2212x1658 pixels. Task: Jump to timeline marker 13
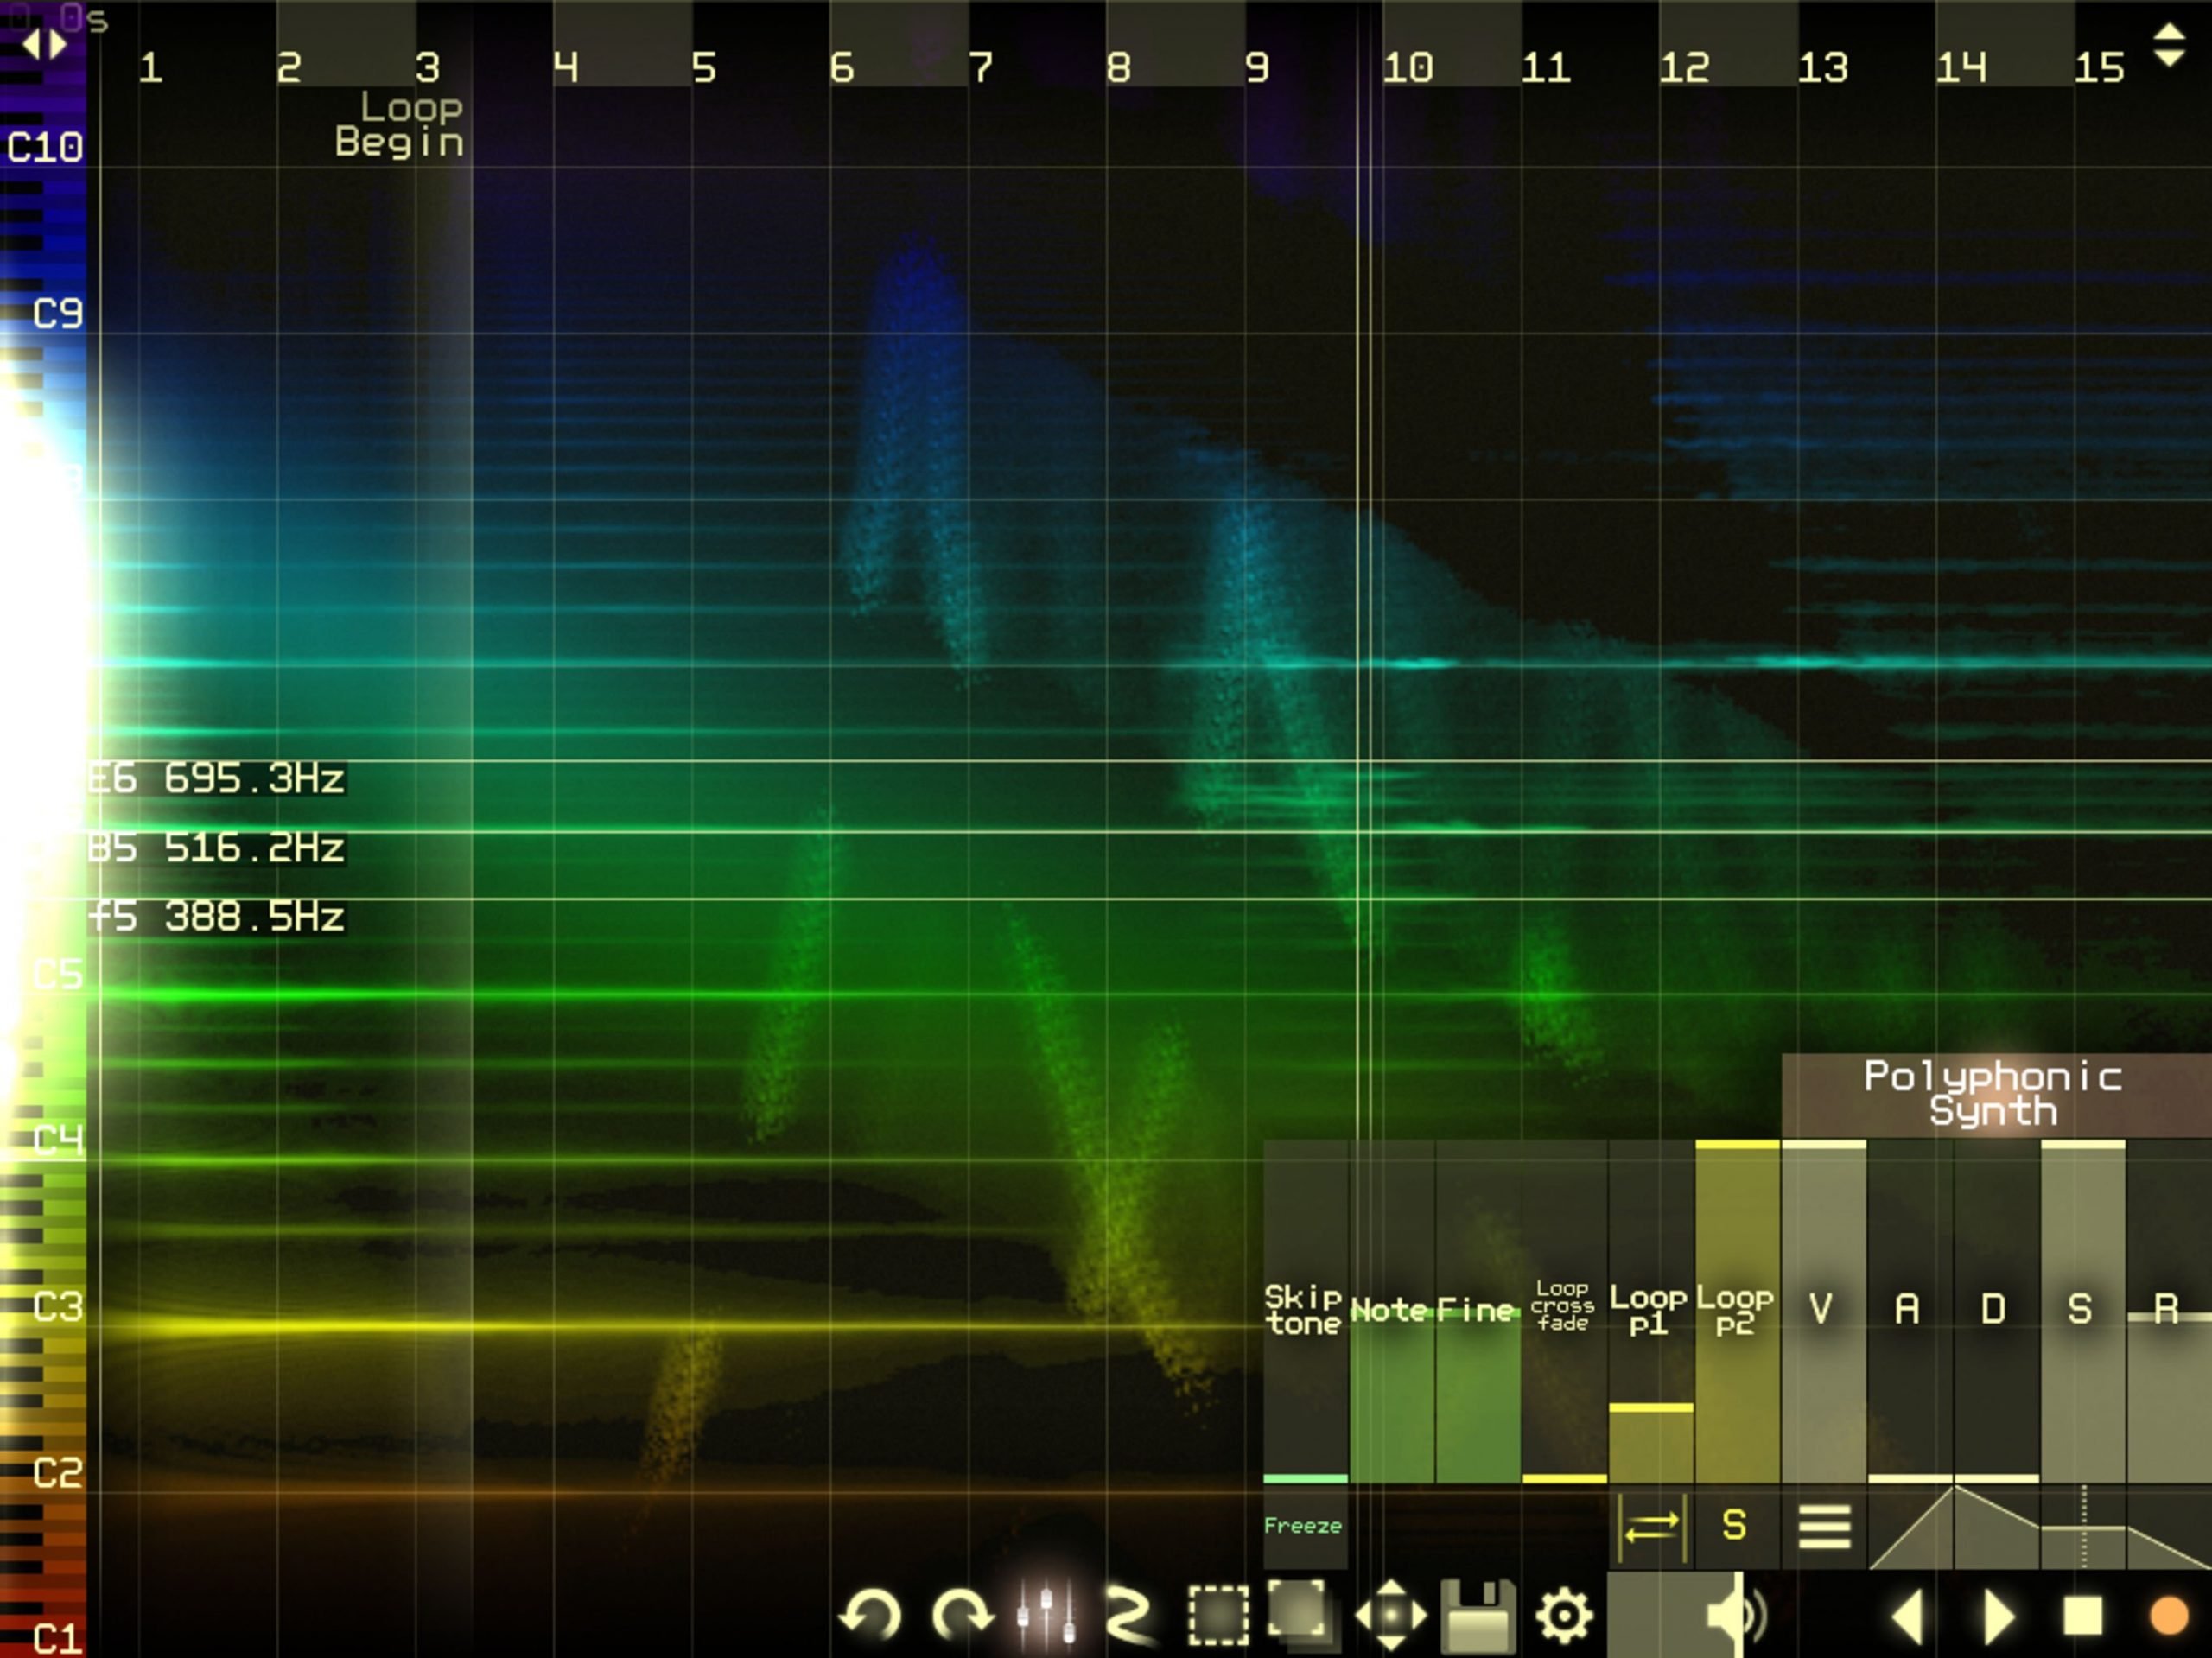coord(1823,68)
